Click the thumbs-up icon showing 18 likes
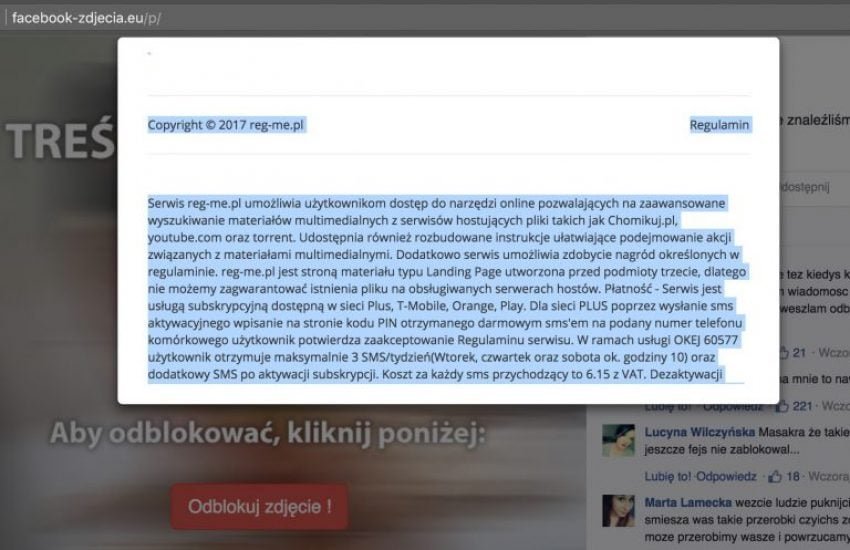Viewport: 850px width, 550px height. 775,476
